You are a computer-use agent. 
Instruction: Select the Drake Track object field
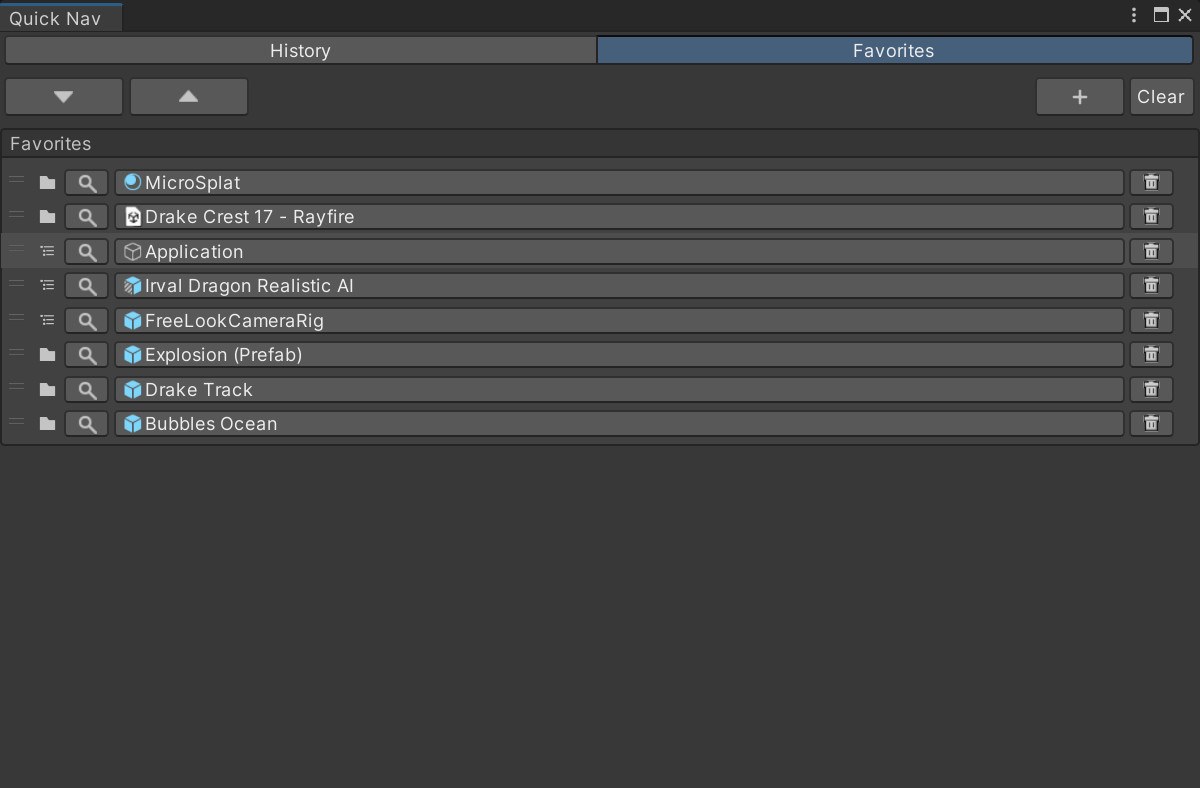(x=619, y=390)
